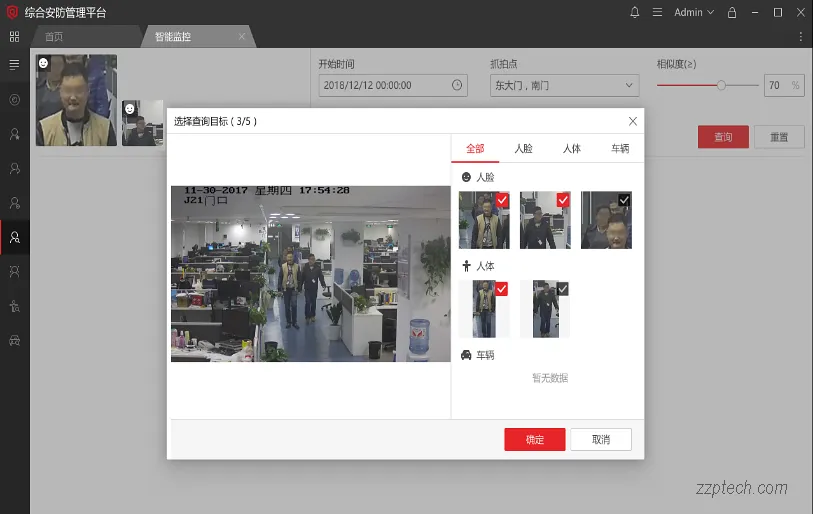Screen dimensions: 813x514
Task: Expand the Admin user dropdown
Action: point(694,12)
